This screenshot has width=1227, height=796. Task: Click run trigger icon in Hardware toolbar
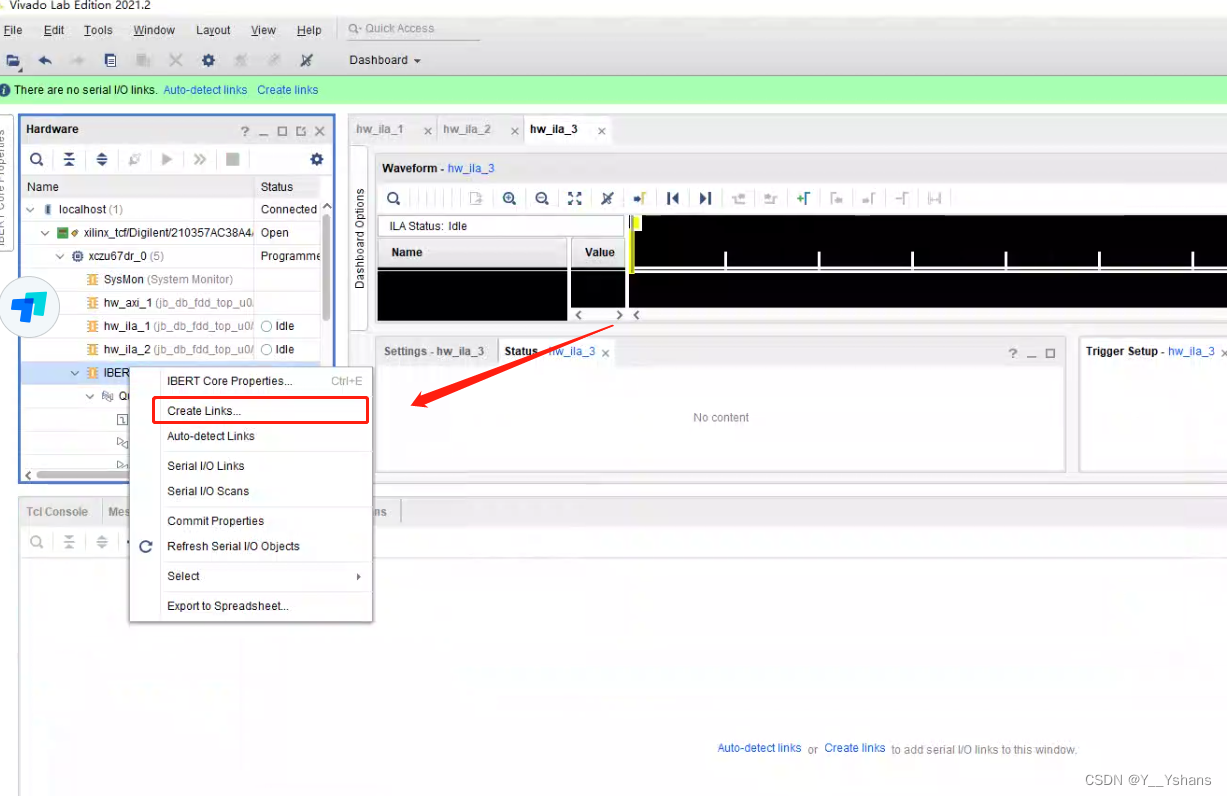coord(167,159)
